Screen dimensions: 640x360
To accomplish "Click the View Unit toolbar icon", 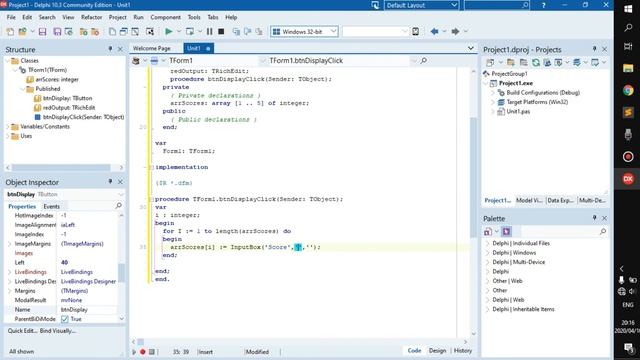I will pyautogui.click(x=112, y=31).
